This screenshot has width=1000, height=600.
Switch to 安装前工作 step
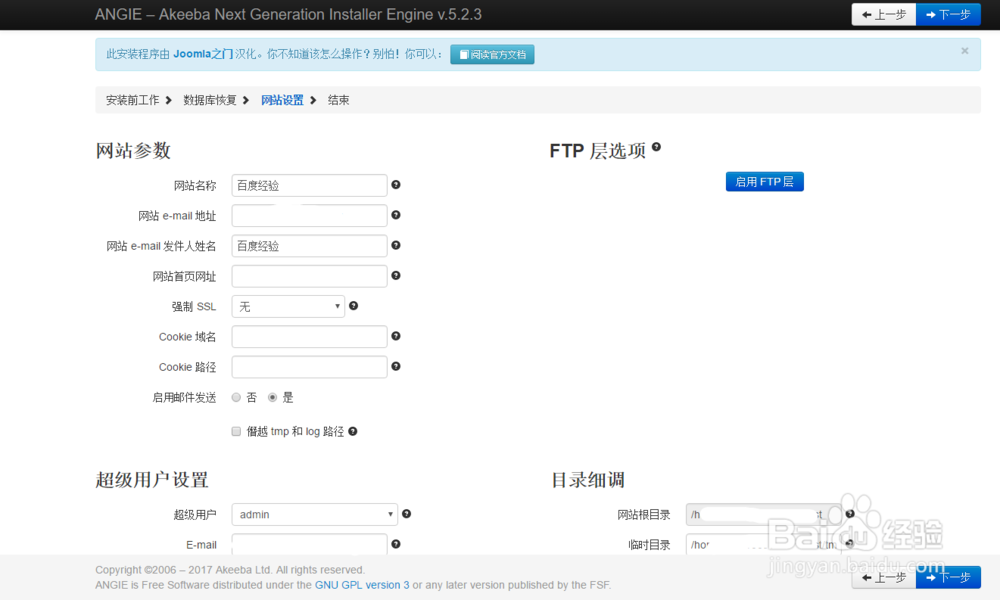[132, 100]
